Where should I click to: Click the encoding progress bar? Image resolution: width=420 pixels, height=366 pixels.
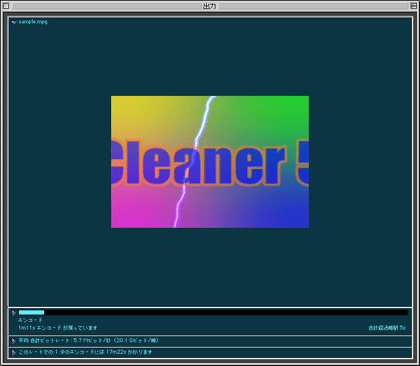coord(213,312)
